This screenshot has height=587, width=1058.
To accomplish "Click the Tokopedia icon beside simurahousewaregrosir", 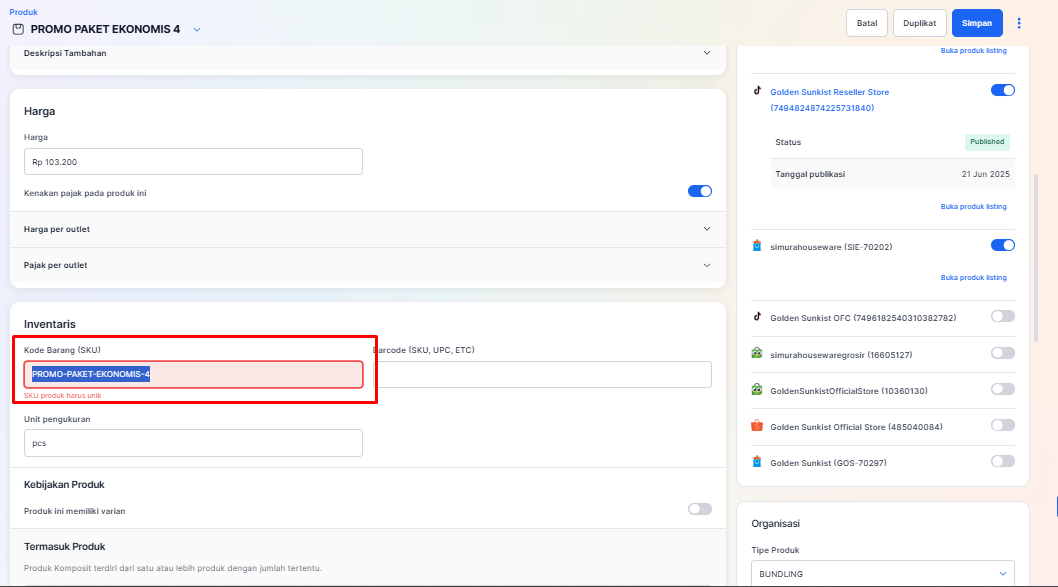I will pyautogui.click(x=758, y=354).
